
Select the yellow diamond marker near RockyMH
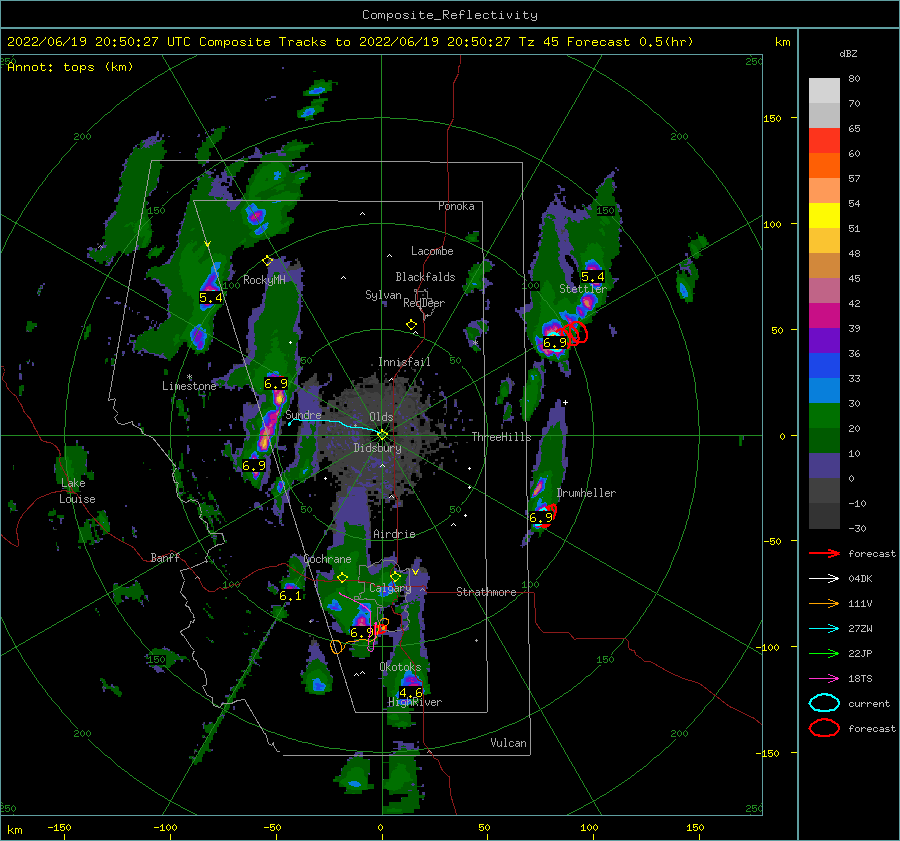[x=267, y=261]
